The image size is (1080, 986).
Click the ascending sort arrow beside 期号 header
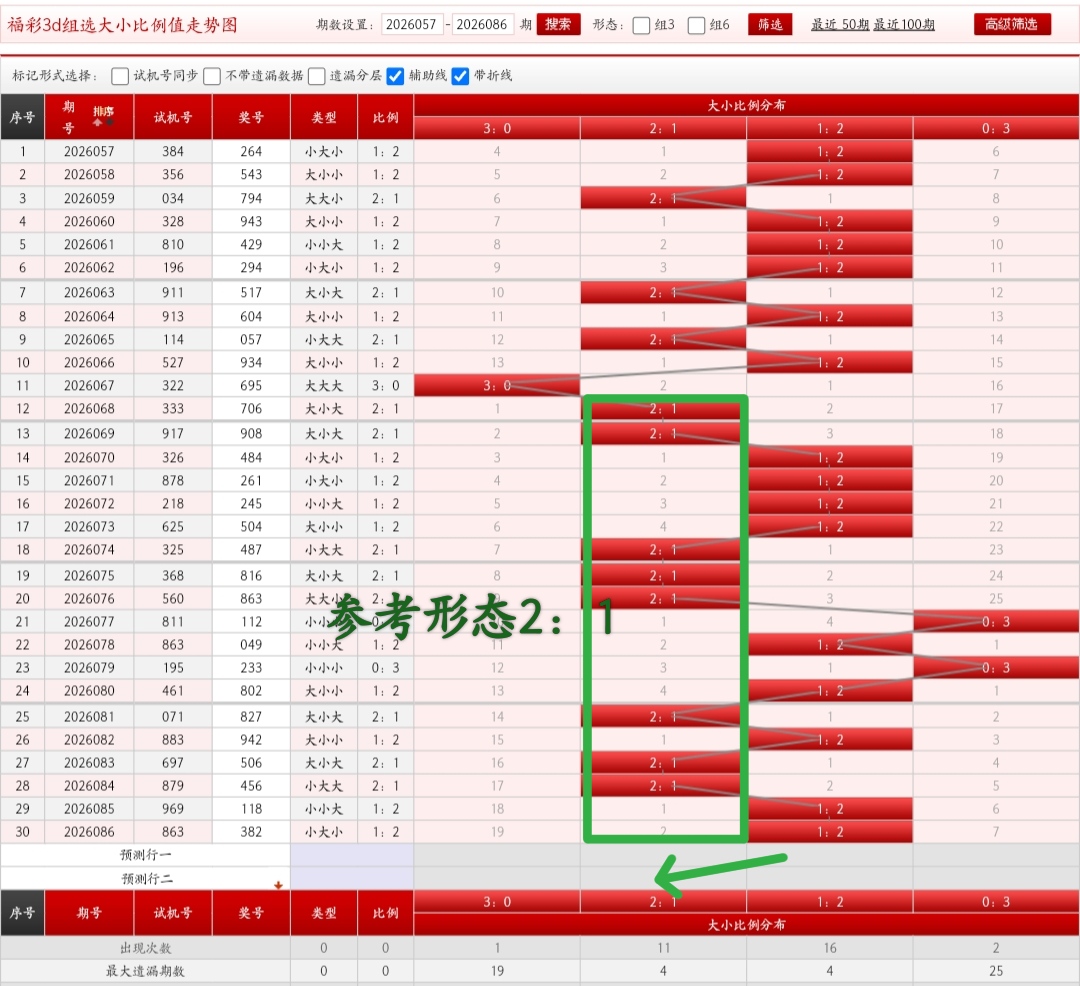click(98, 122)
